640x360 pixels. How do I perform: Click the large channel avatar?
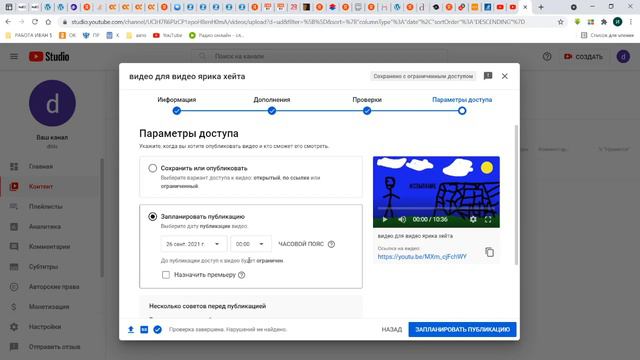tap(52, 103)
